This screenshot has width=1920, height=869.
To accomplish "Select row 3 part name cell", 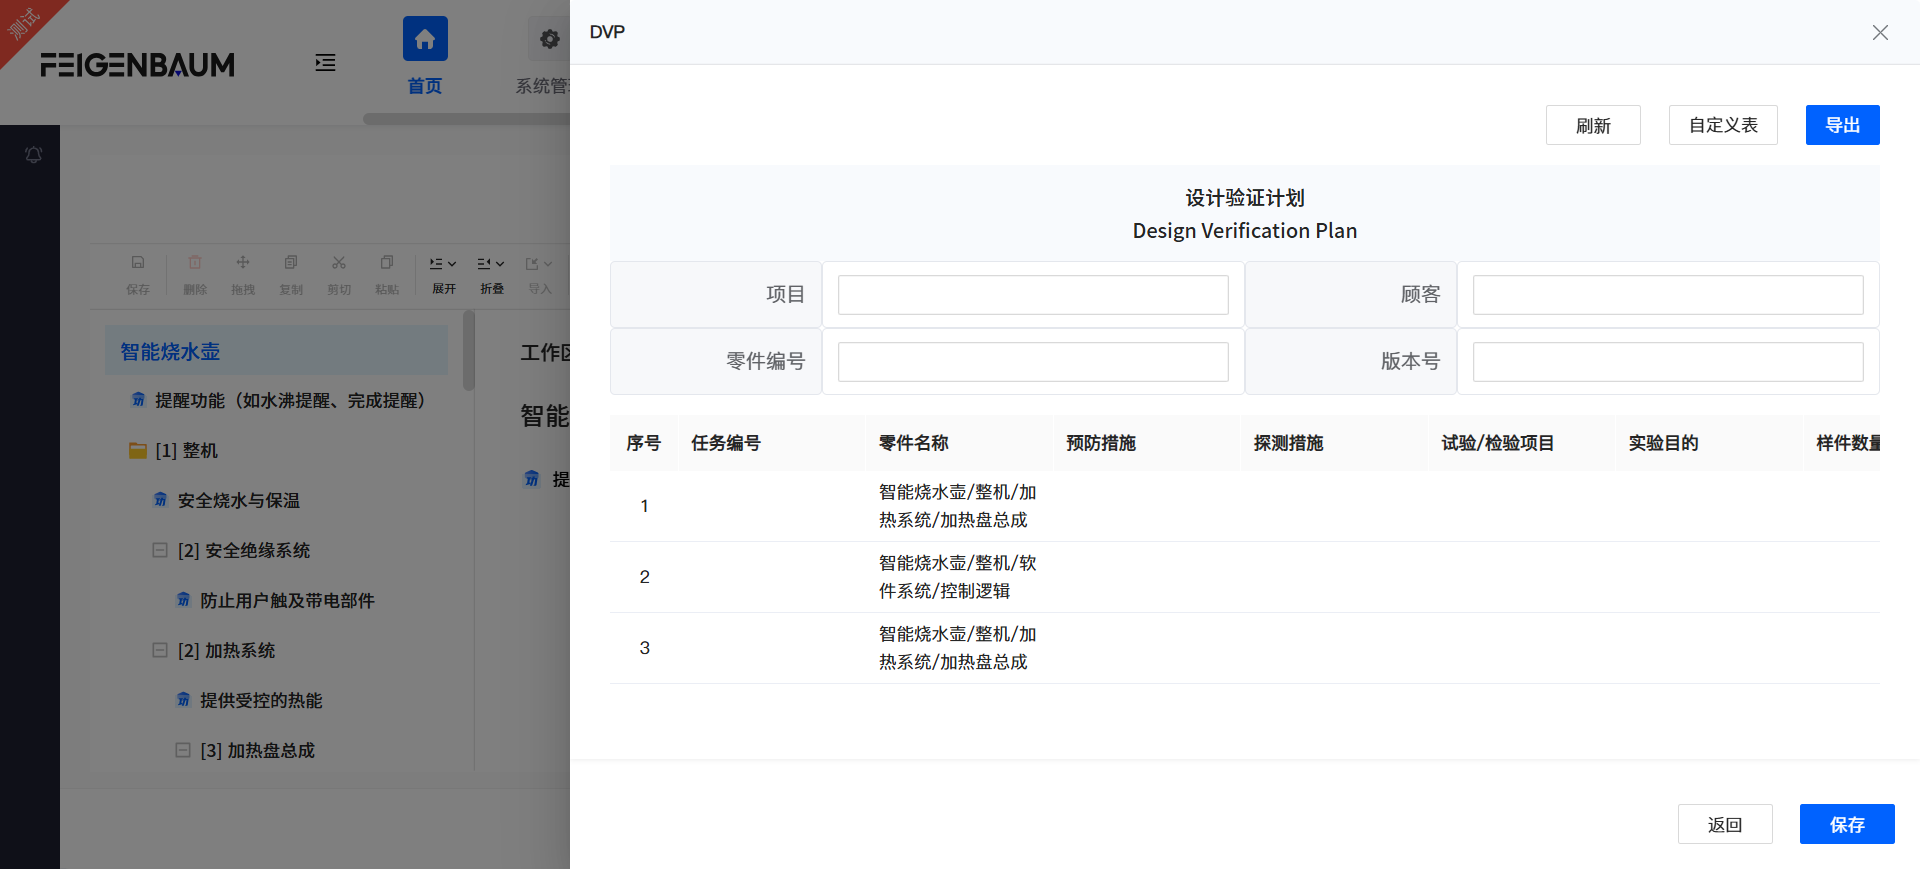I will tap(958, 648).
